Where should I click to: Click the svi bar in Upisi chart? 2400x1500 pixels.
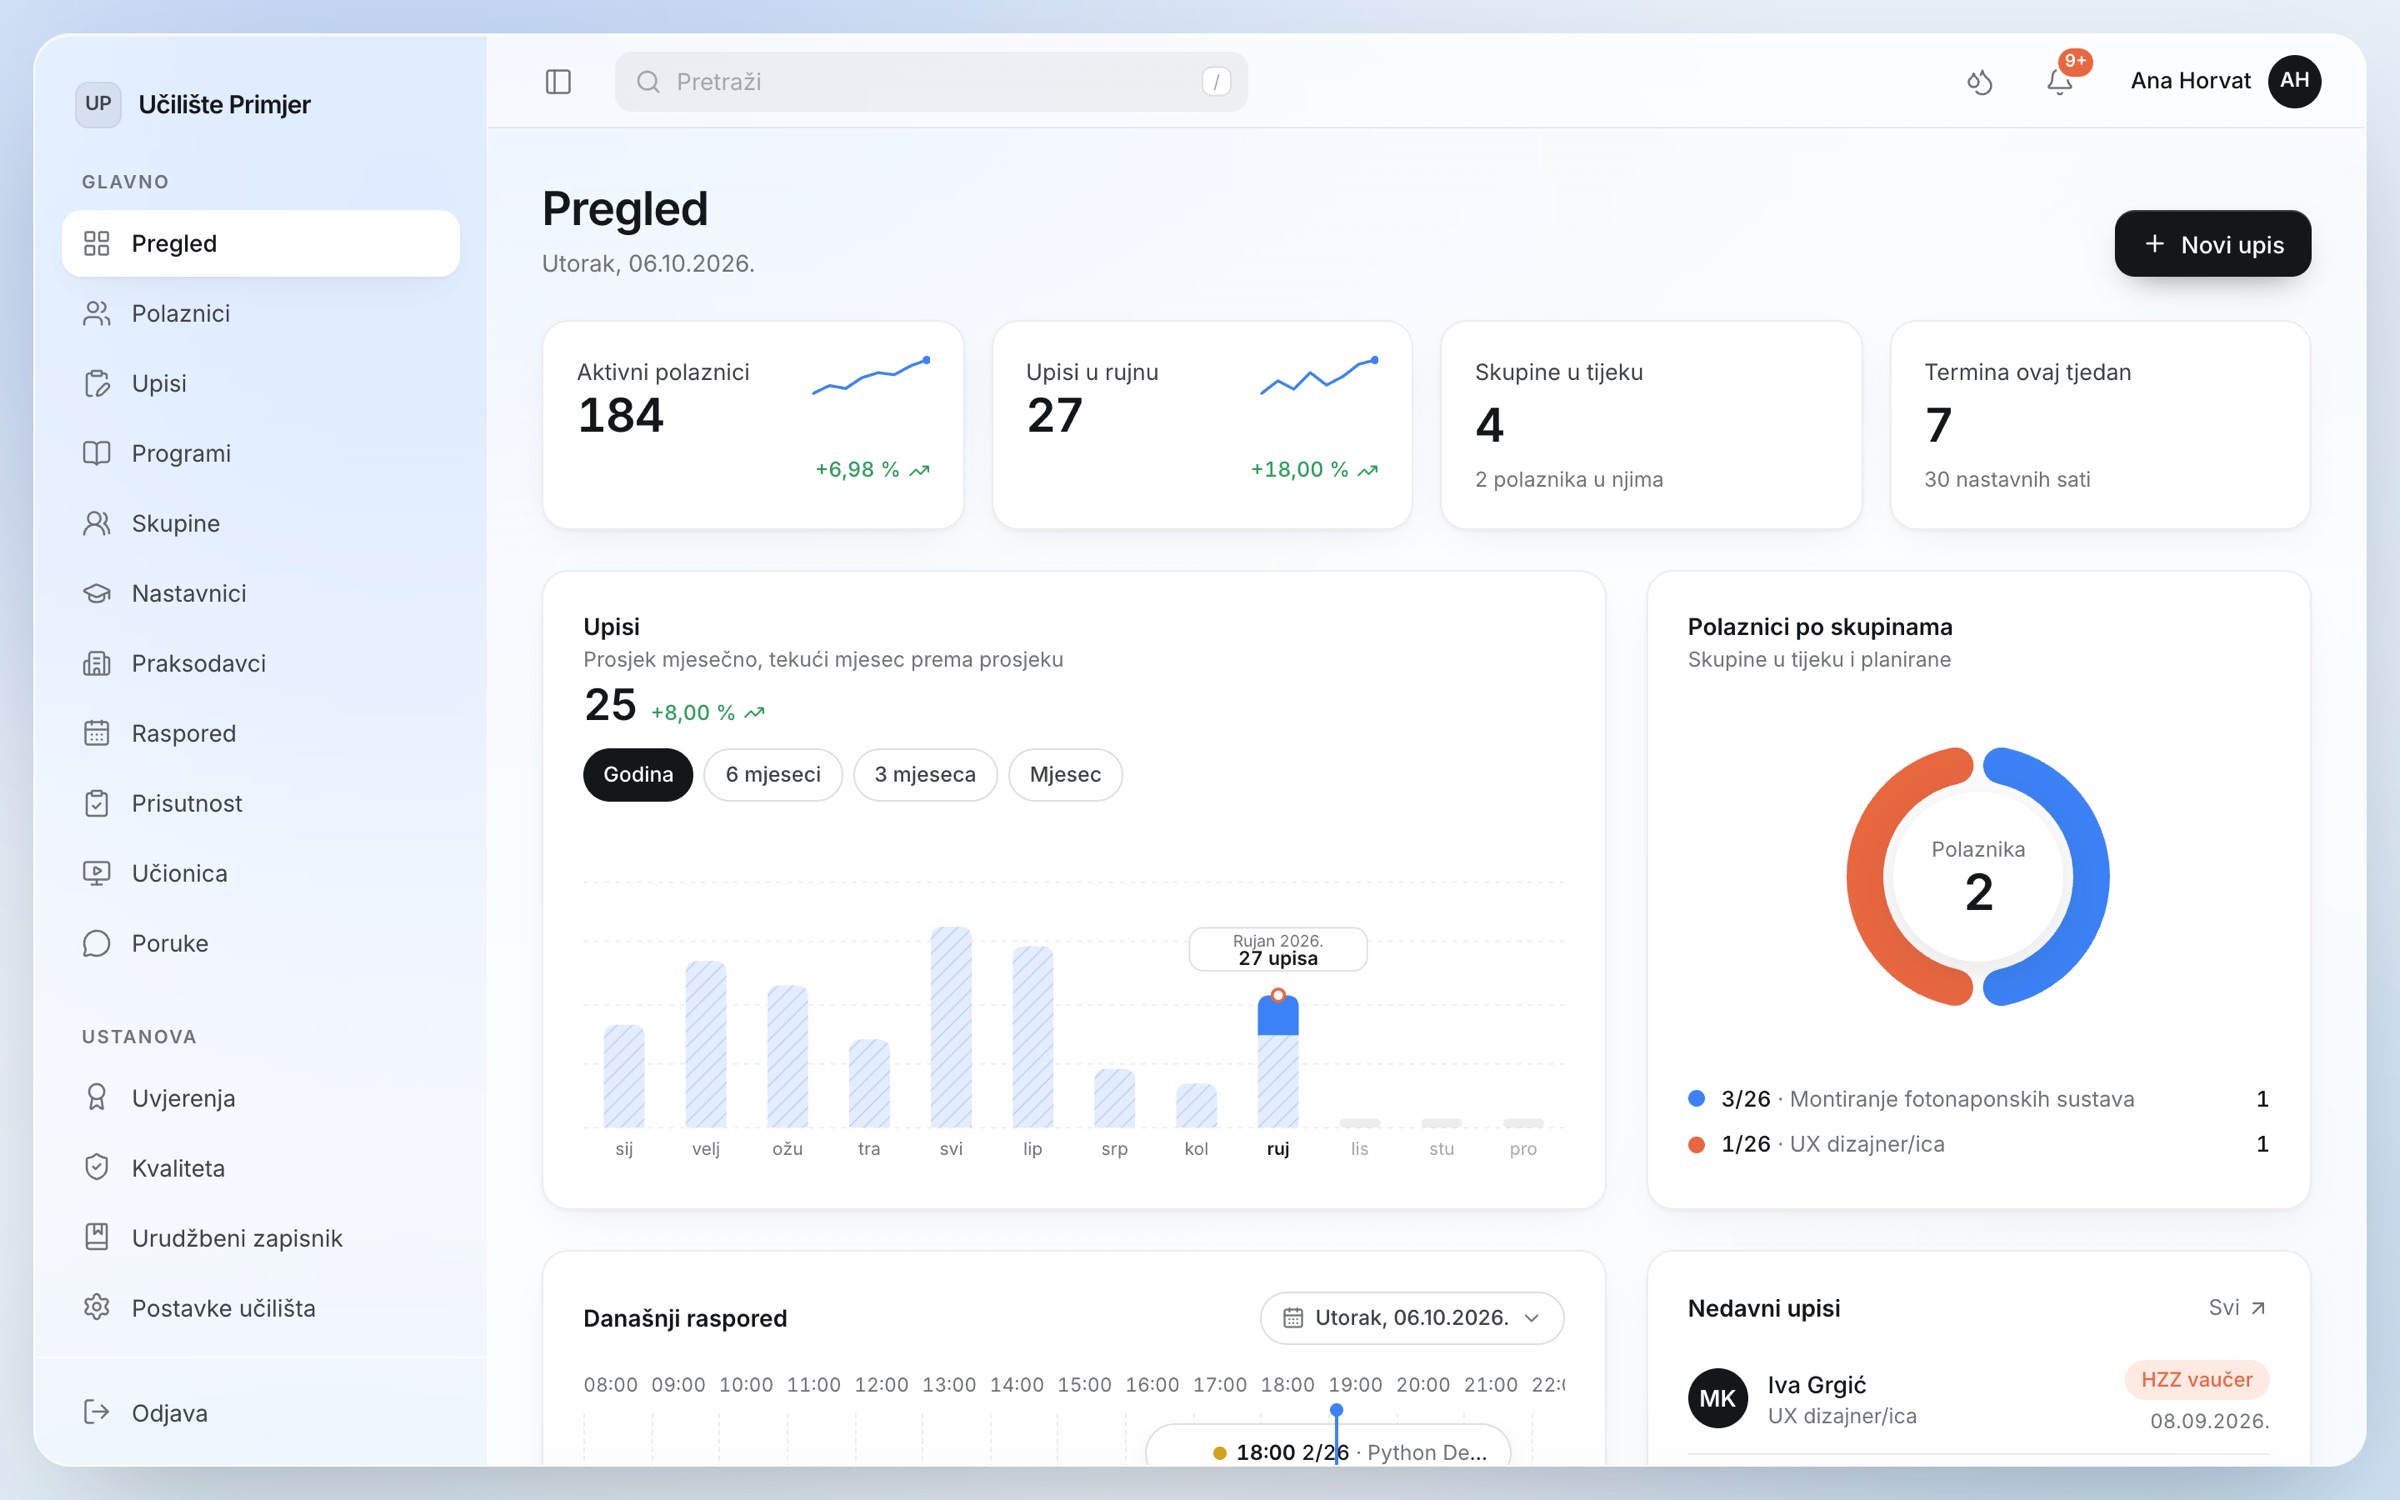951,1027
